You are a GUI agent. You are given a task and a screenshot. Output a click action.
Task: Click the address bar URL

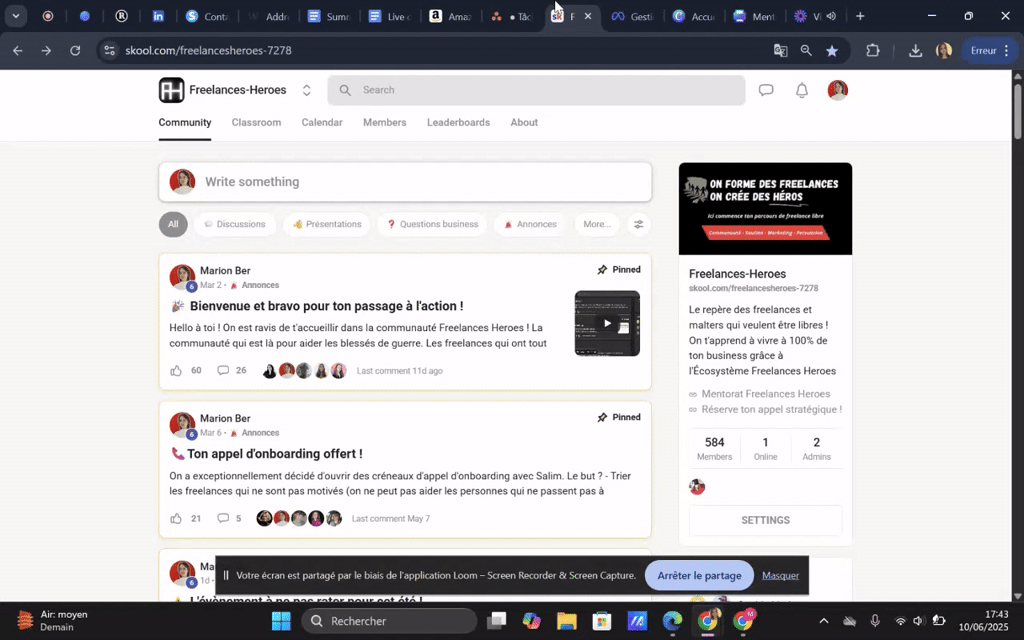pyautogui.click(x=208, y=50)
